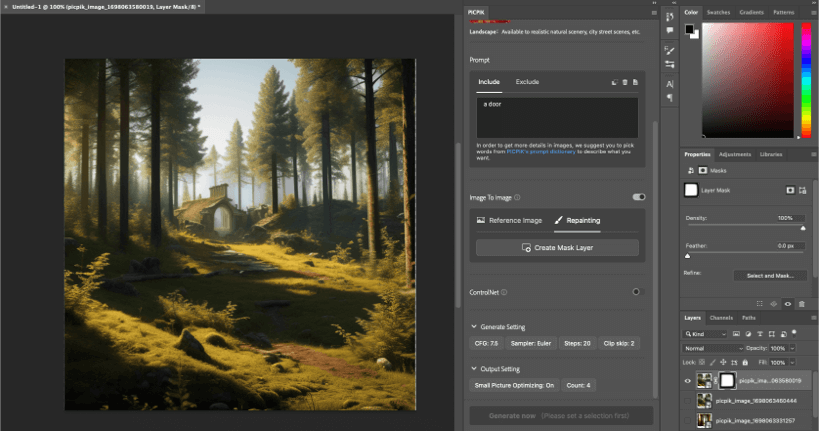Click the trash icon in the Prompt header
The height and width of the screenshot is (431, 819).
[624, 82]
